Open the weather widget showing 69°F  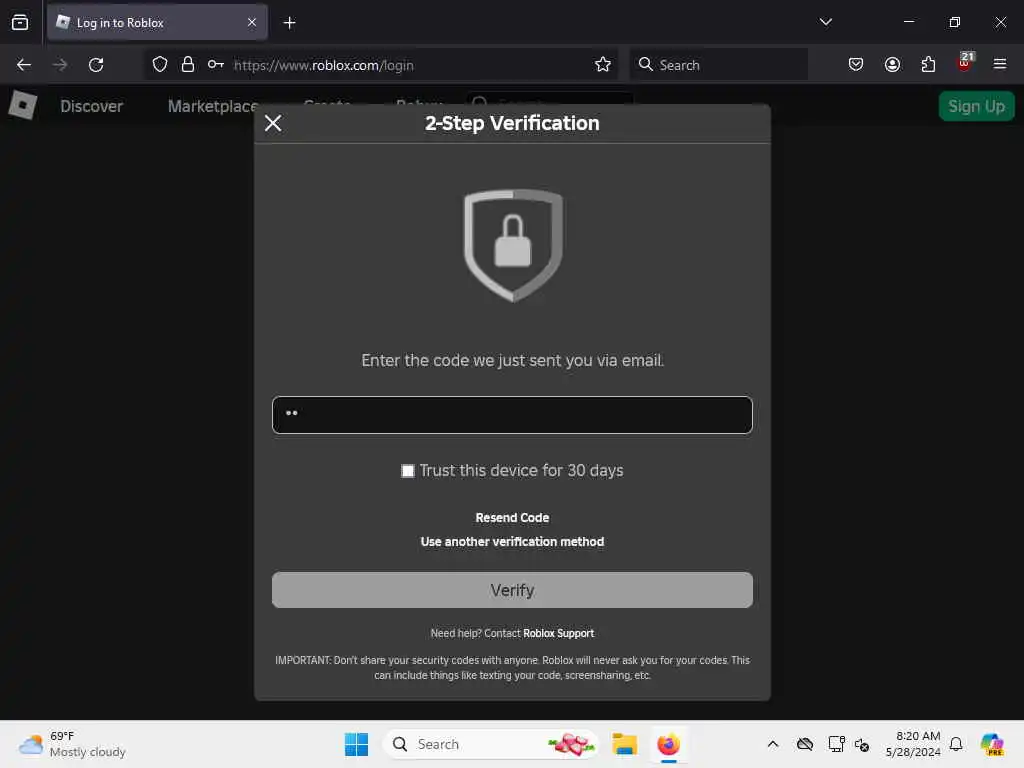72,744
